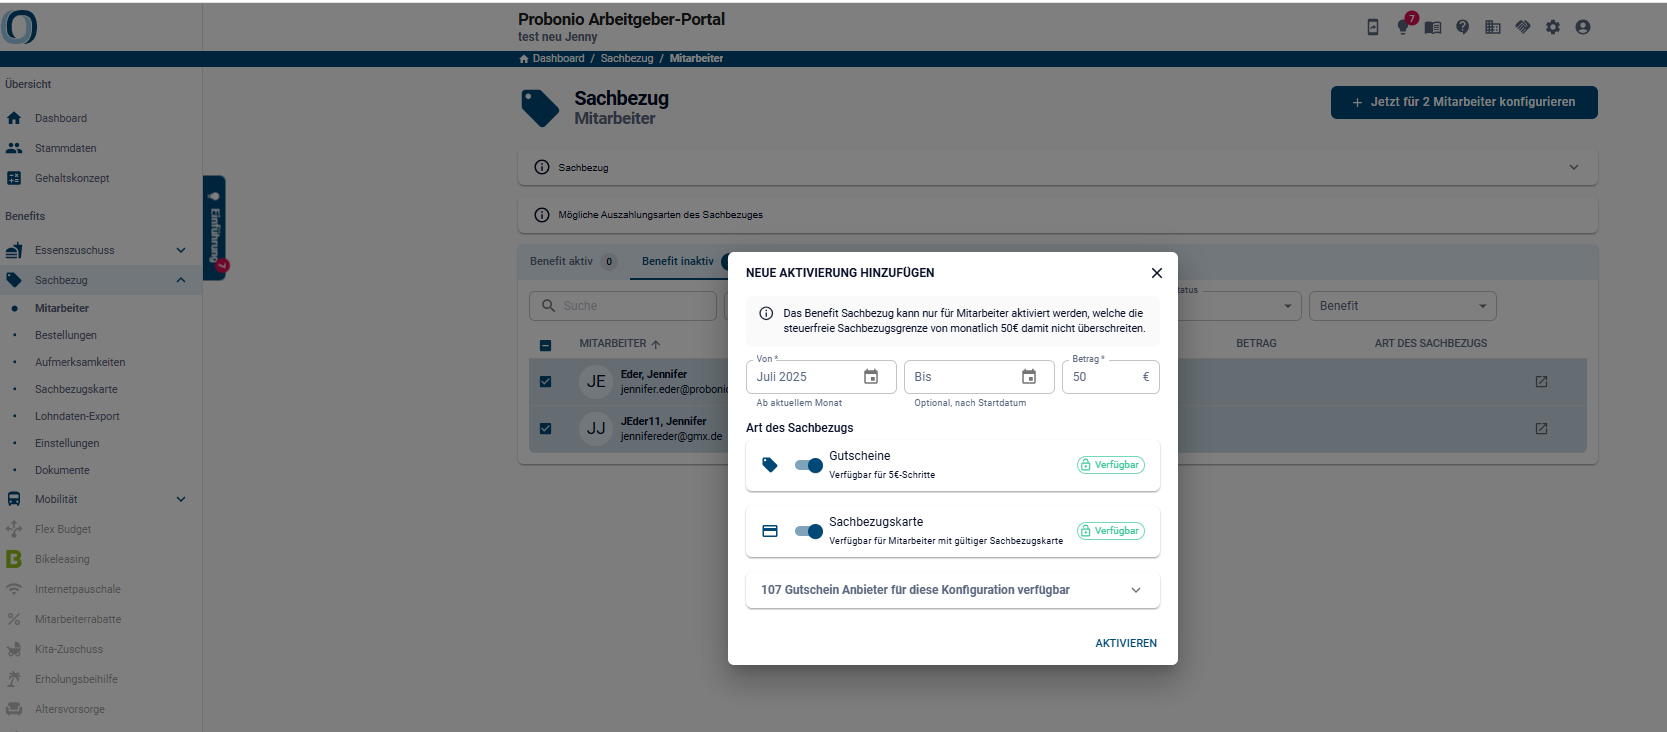Image resolution: width=1667 pixels, height=732 pixels.
Task: Open calendar picker for the Von date
Action: coord(871,377)
